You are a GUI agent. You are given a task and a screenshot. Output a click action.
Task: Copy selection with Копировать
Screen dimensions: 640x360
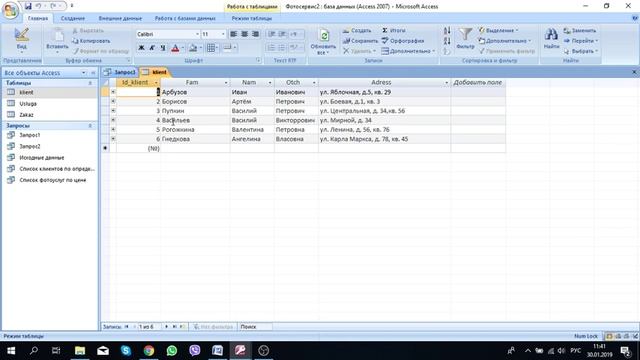click(91, 41)
